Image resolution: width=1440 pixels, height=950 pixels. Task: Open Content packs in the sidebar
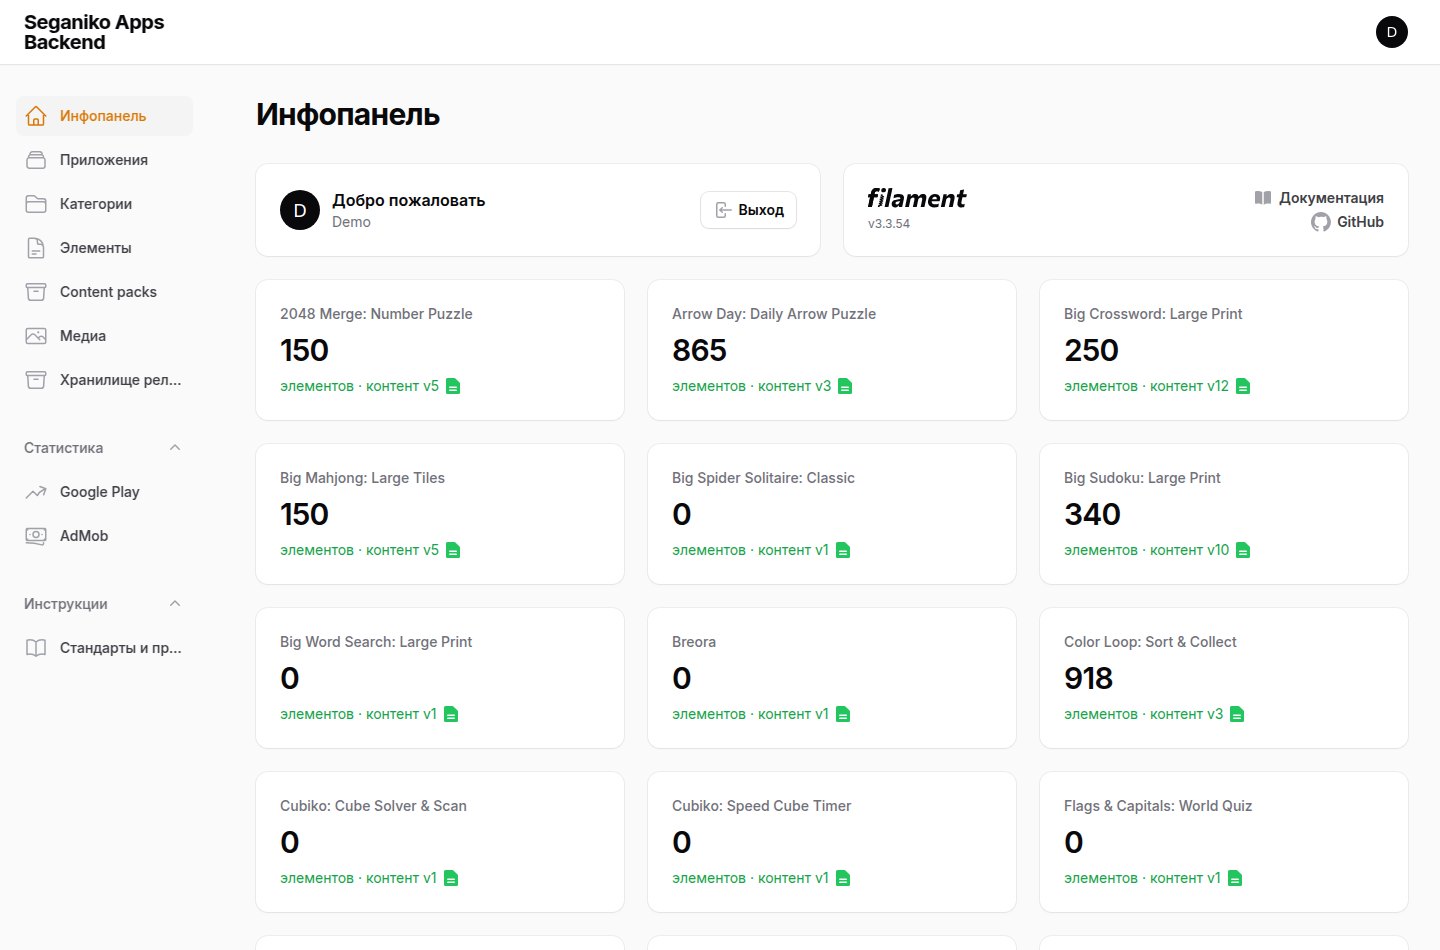click(x=104, y=292)
